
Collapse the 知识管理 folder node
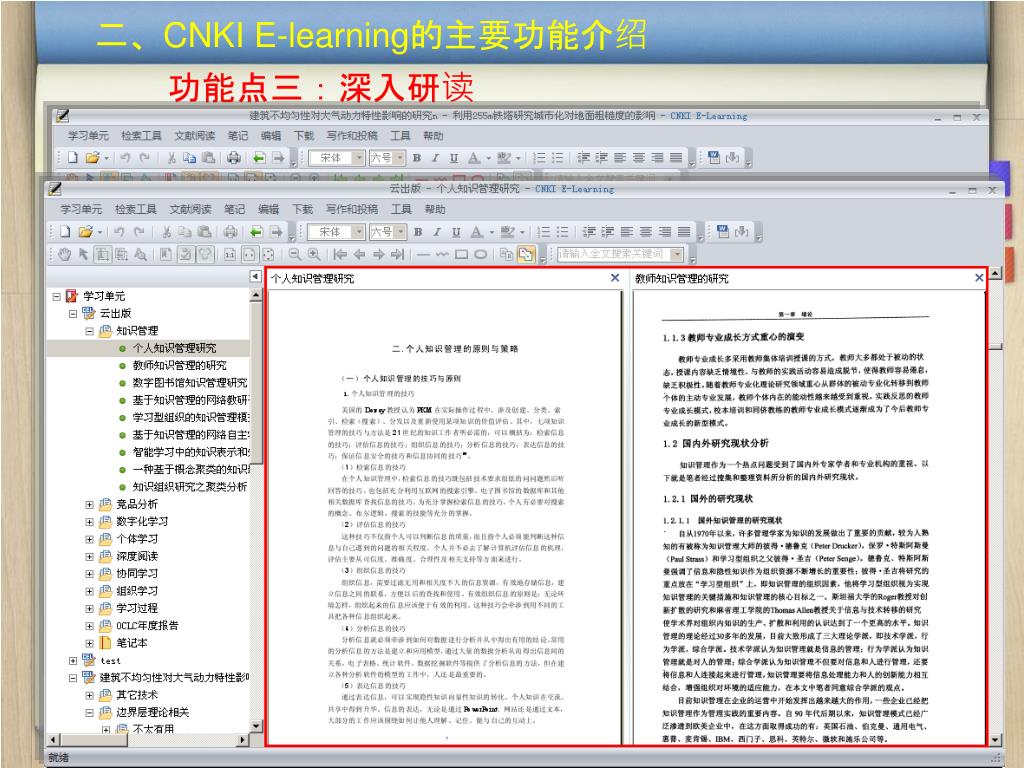tap(89, 331)
